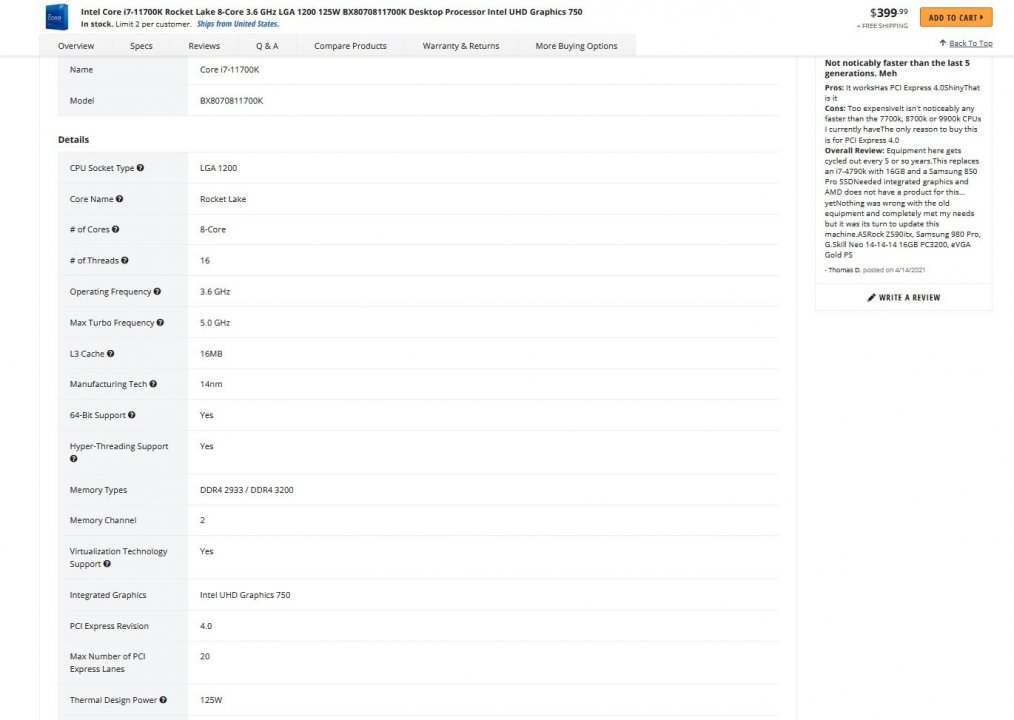Click the info icon next to # of Threads
1014x720 pixels.
point(124,261)
